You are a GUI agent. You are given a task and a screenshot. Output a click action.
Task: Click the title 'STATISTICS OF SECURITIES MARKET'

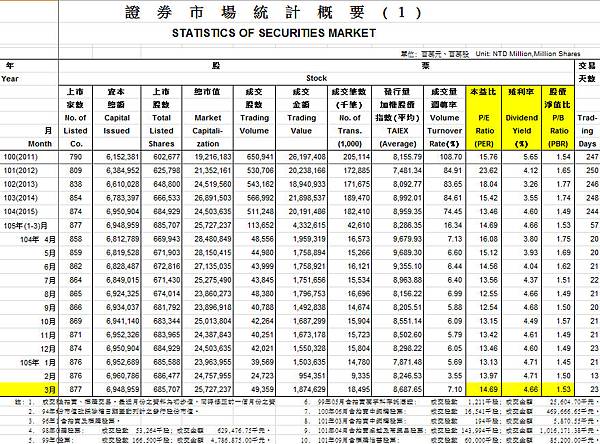point(274,33)
